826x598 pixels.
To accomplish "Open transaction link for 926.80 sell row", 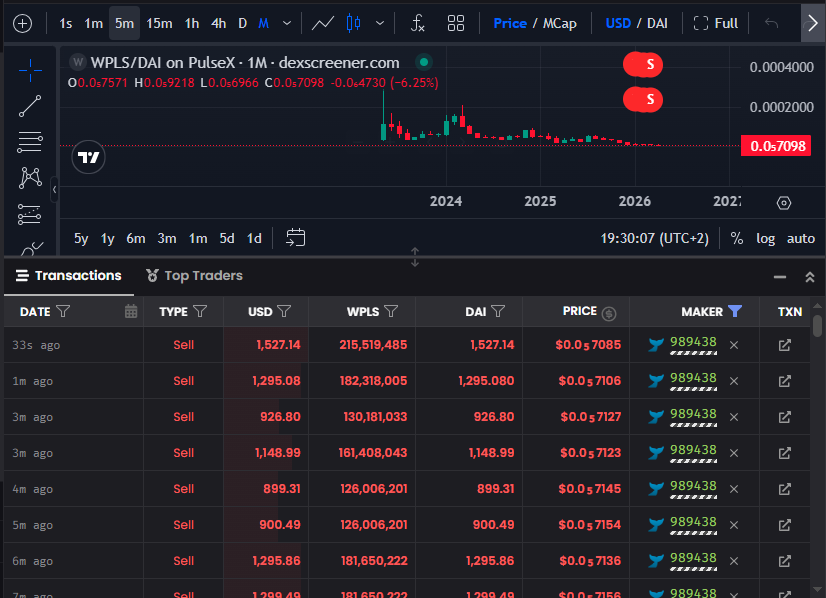I will 784,417.
